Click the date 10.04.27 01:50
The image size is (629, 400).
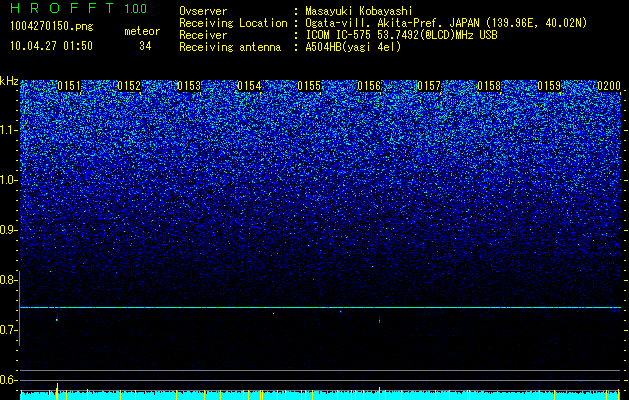point(51,46)
